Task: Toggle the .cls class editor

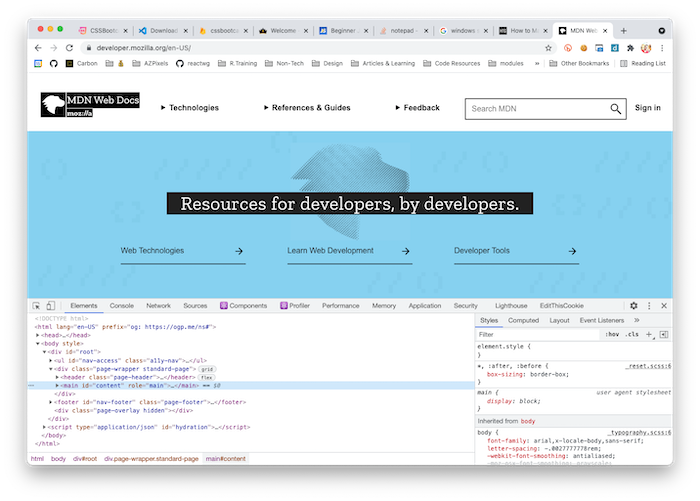Action: (632, 334)
